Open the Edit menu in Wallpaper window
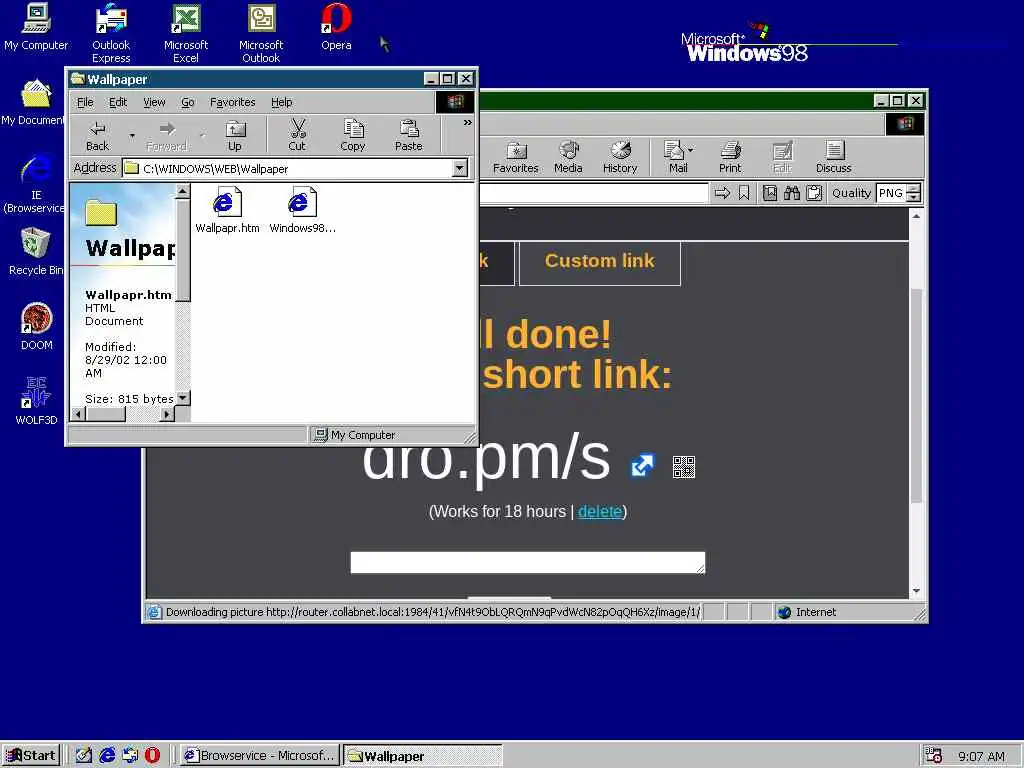Image resolution: width=1024 pixels, height=768 pixels. coord(118,103)
